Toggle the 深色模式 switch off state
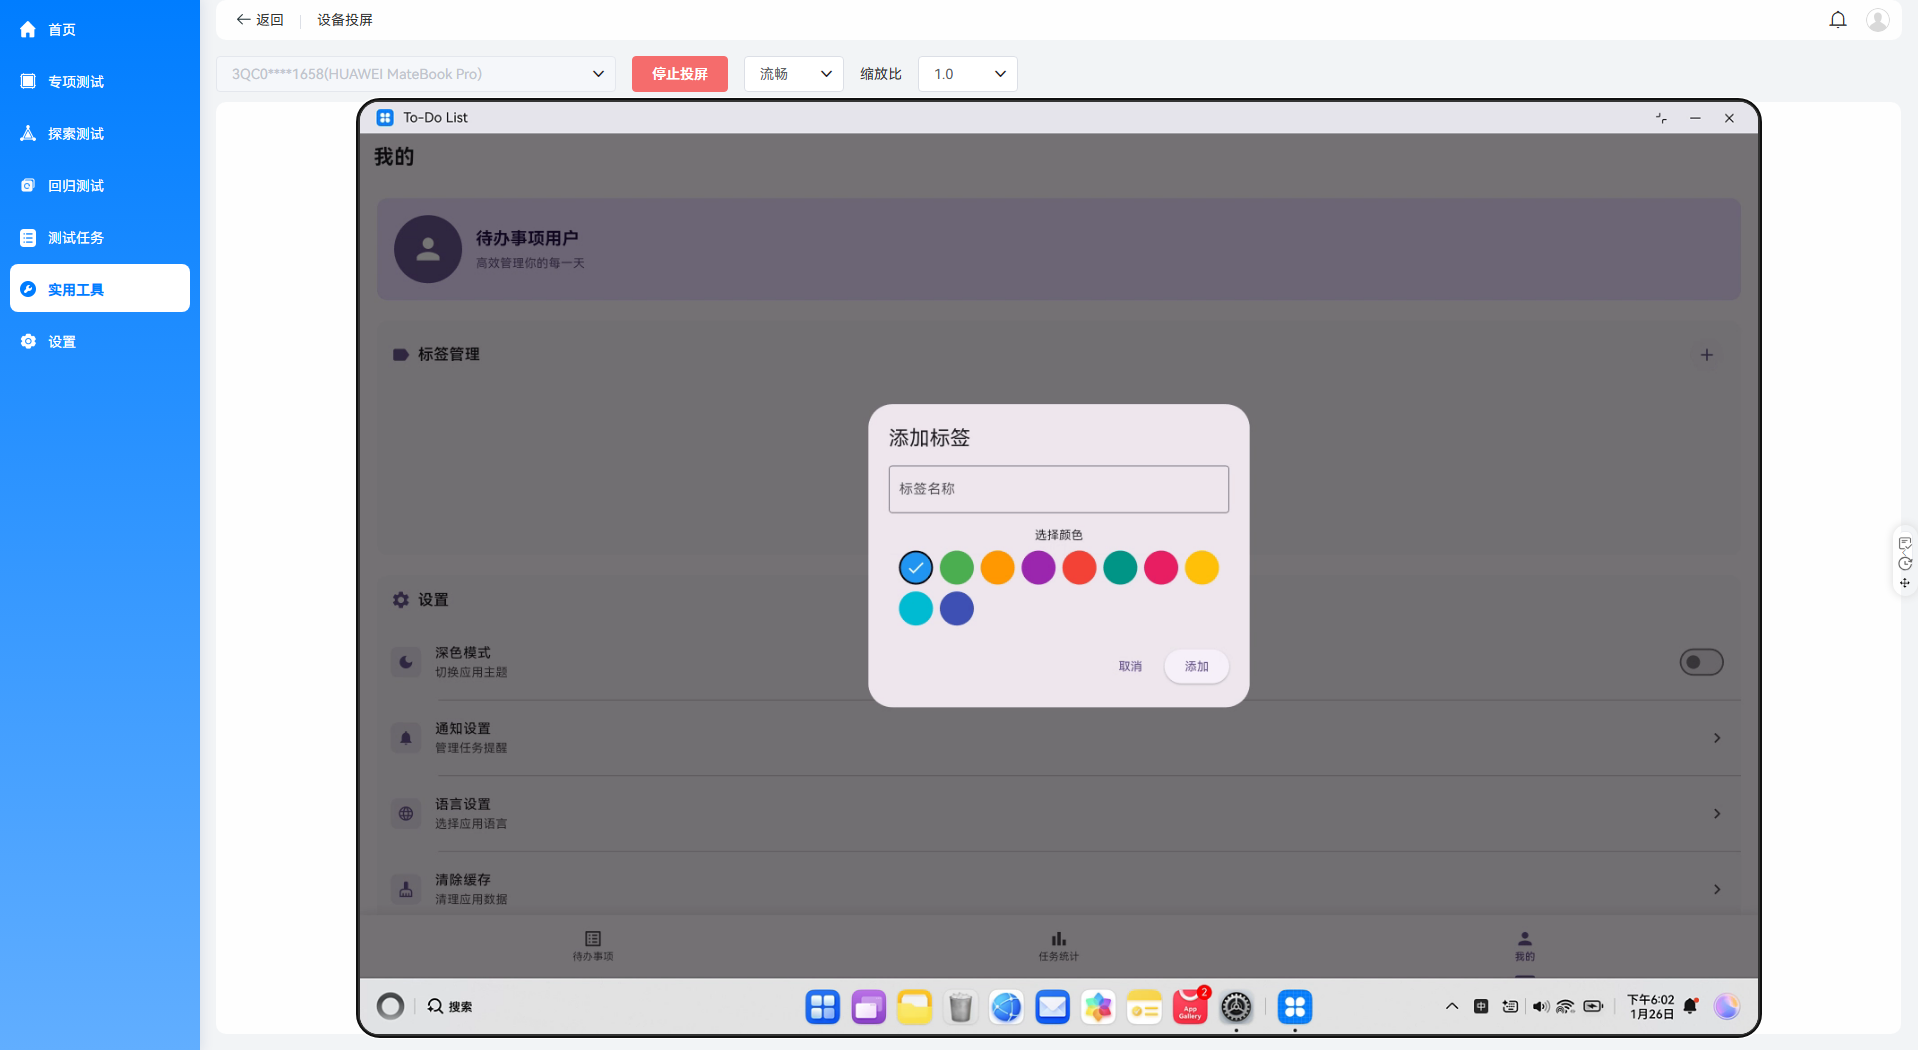 point(1701,661)
